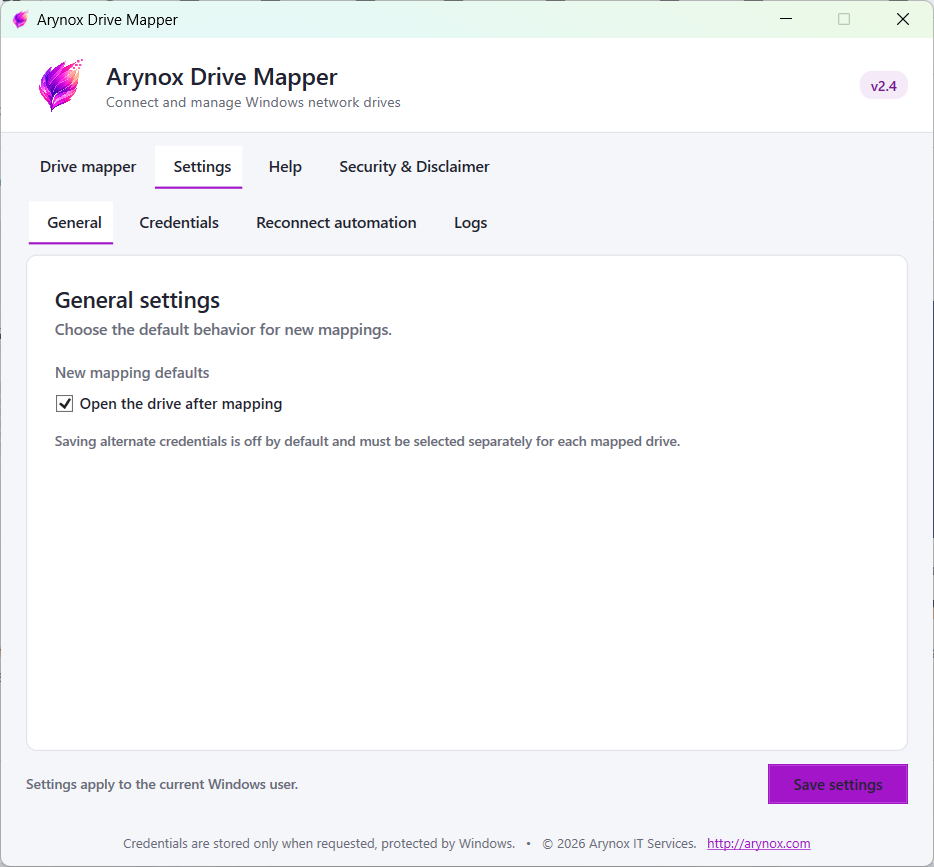Click the Save settings button
This screenshot has width=934, height=867.
tap(838, 784)
